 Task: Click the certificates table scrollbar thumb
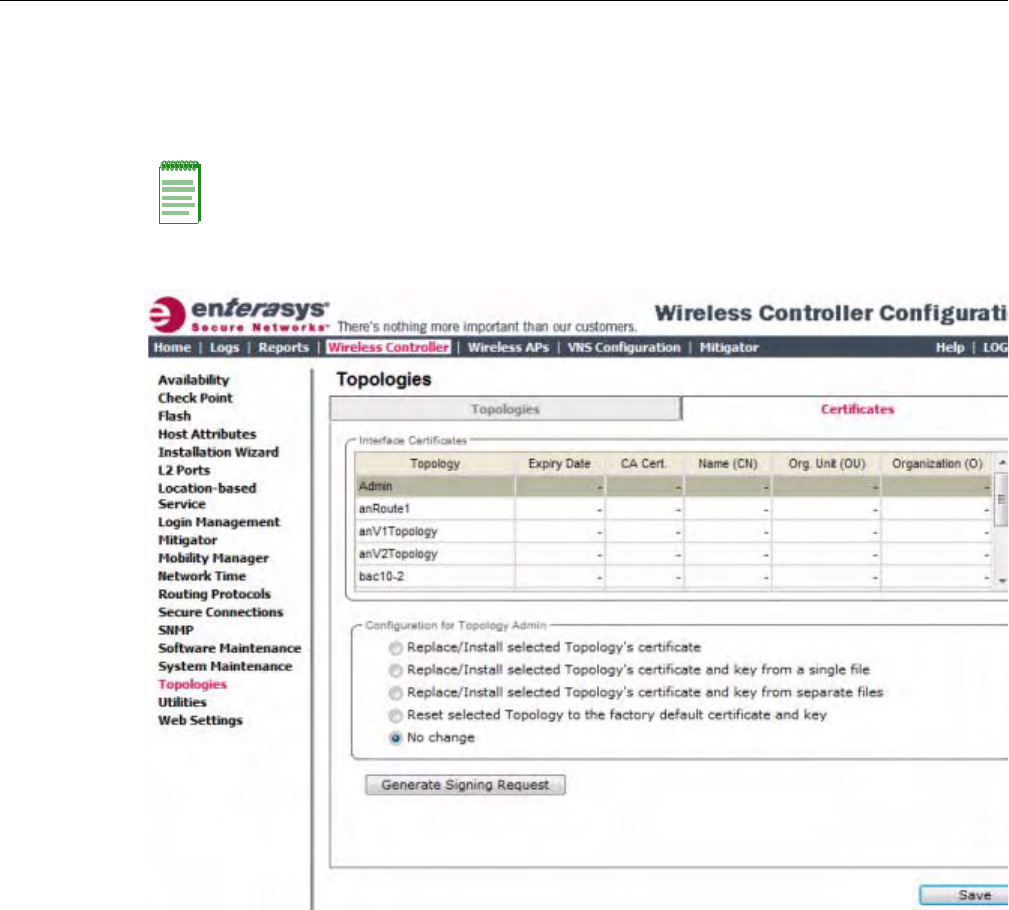[x=1001, y=499]
